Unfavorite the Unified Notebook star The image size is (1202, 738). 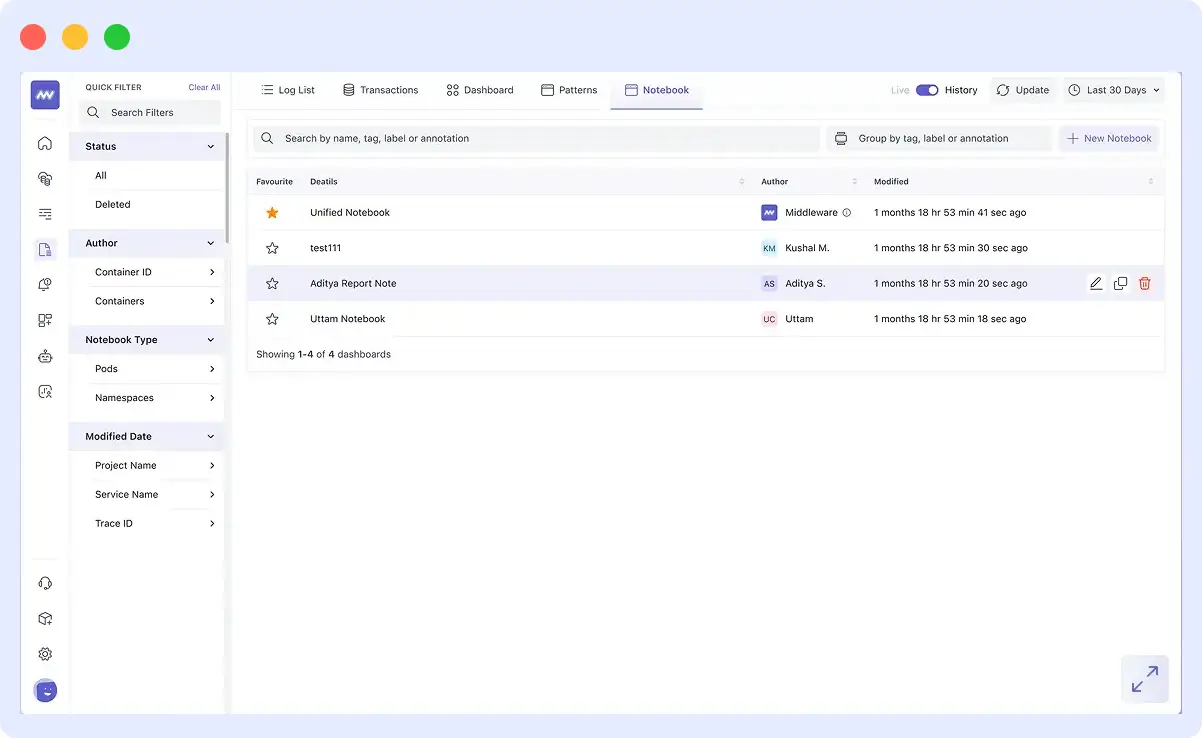[272, 212]
